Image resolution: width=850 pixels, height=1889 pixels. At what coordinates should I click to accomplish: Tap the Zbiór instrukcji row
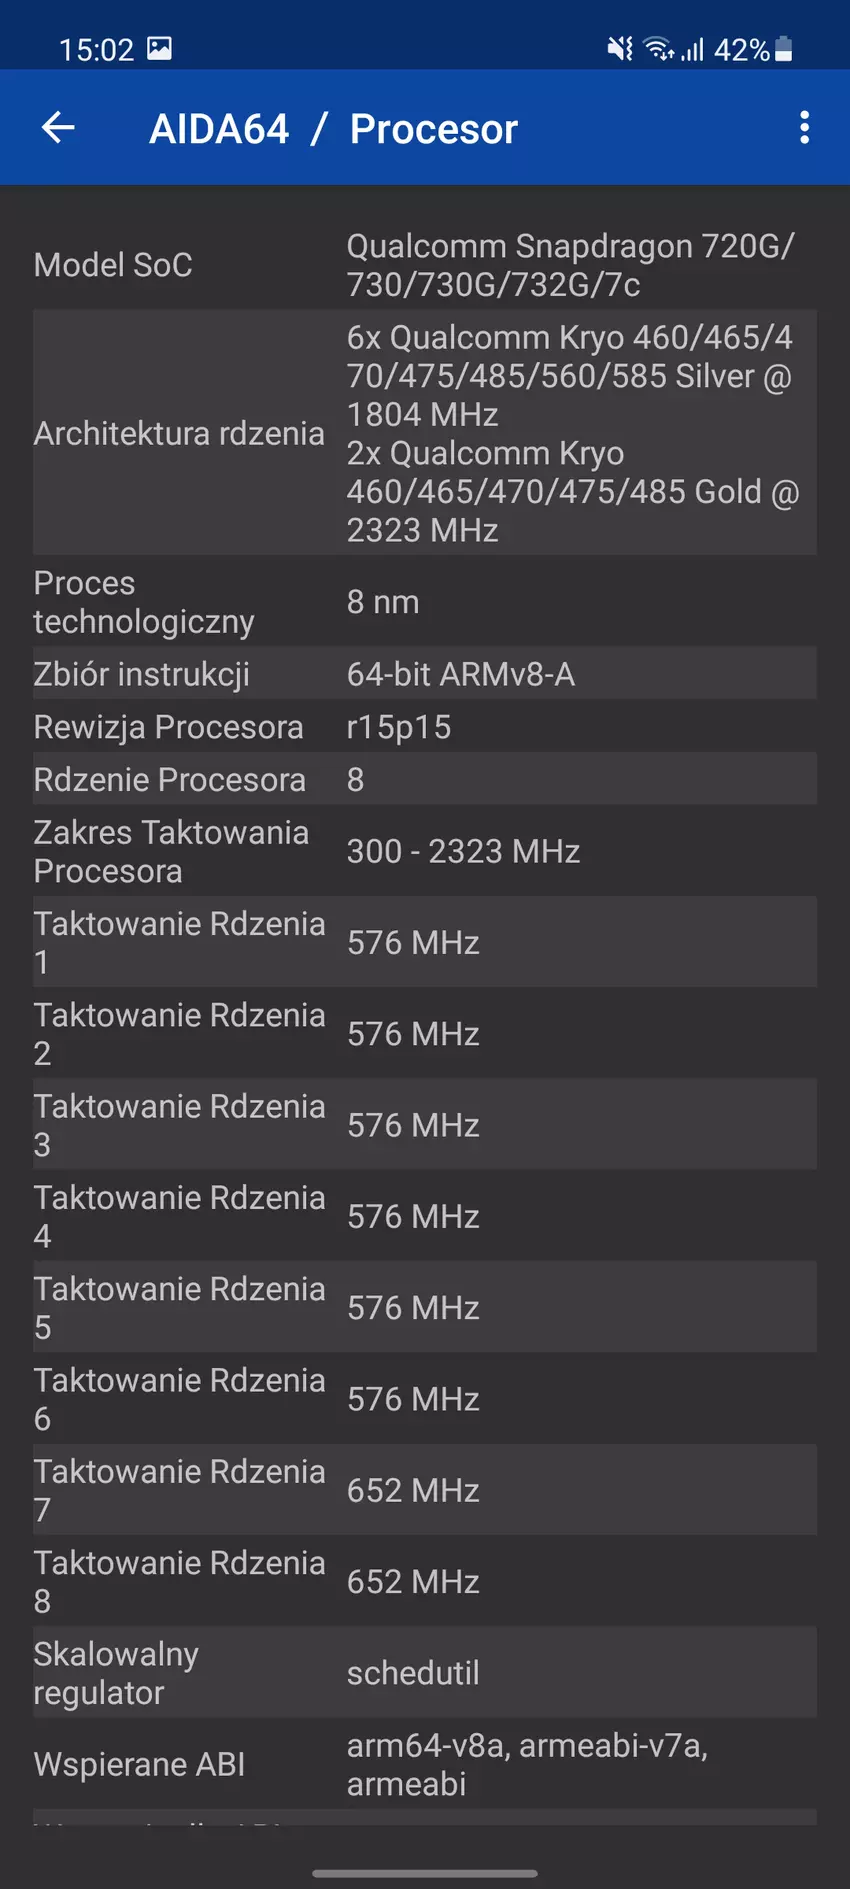tap(425, 674)
